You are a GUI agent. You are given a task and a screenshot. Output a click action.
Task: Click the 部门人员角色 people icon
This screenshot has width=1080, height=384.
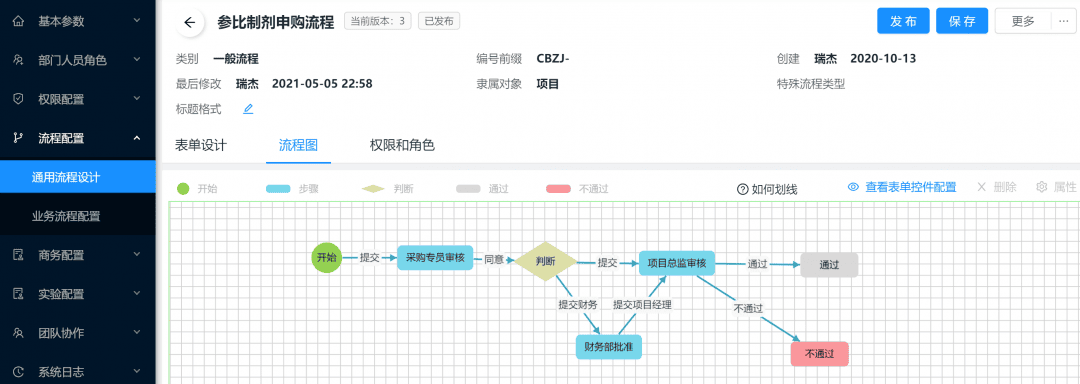[x=19, y=60]
